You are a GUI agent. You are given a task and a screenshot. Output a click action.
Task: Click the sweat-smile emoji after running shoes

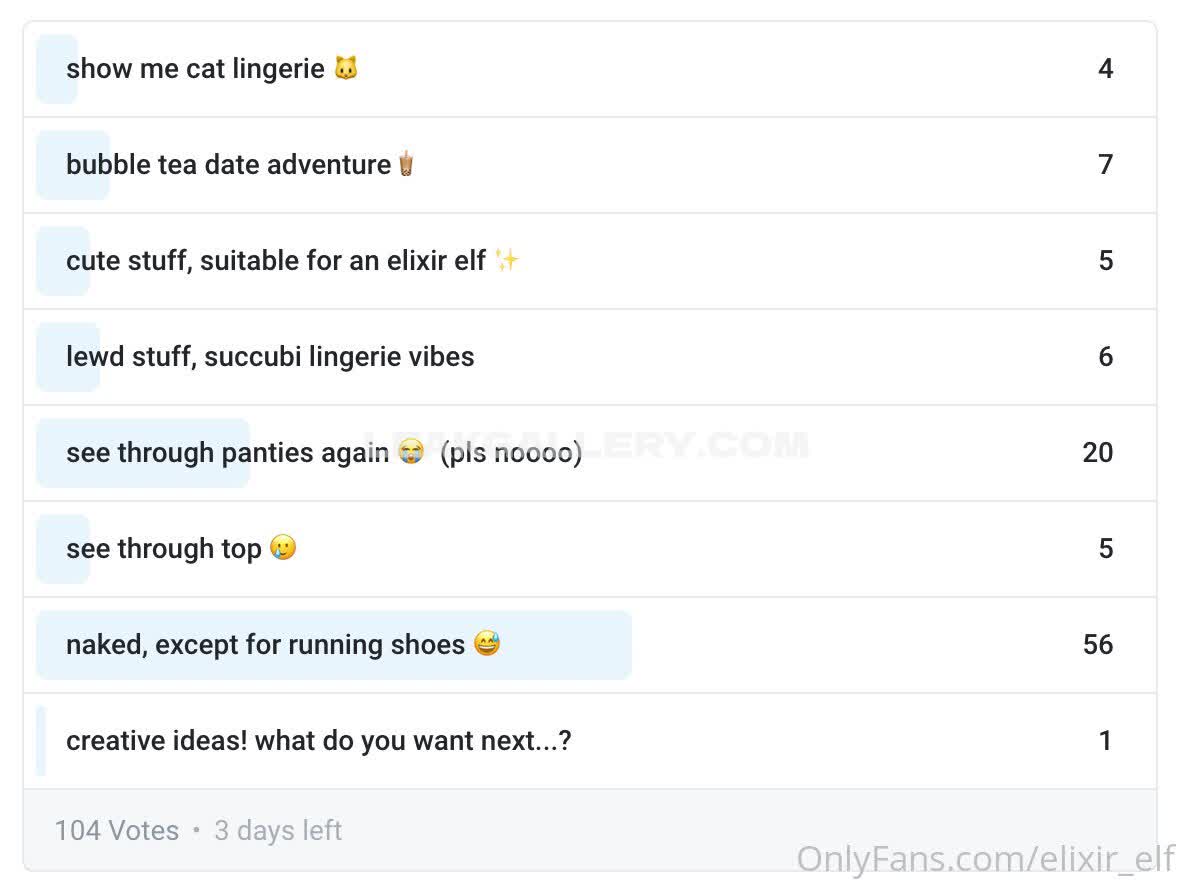click(487, 644)
